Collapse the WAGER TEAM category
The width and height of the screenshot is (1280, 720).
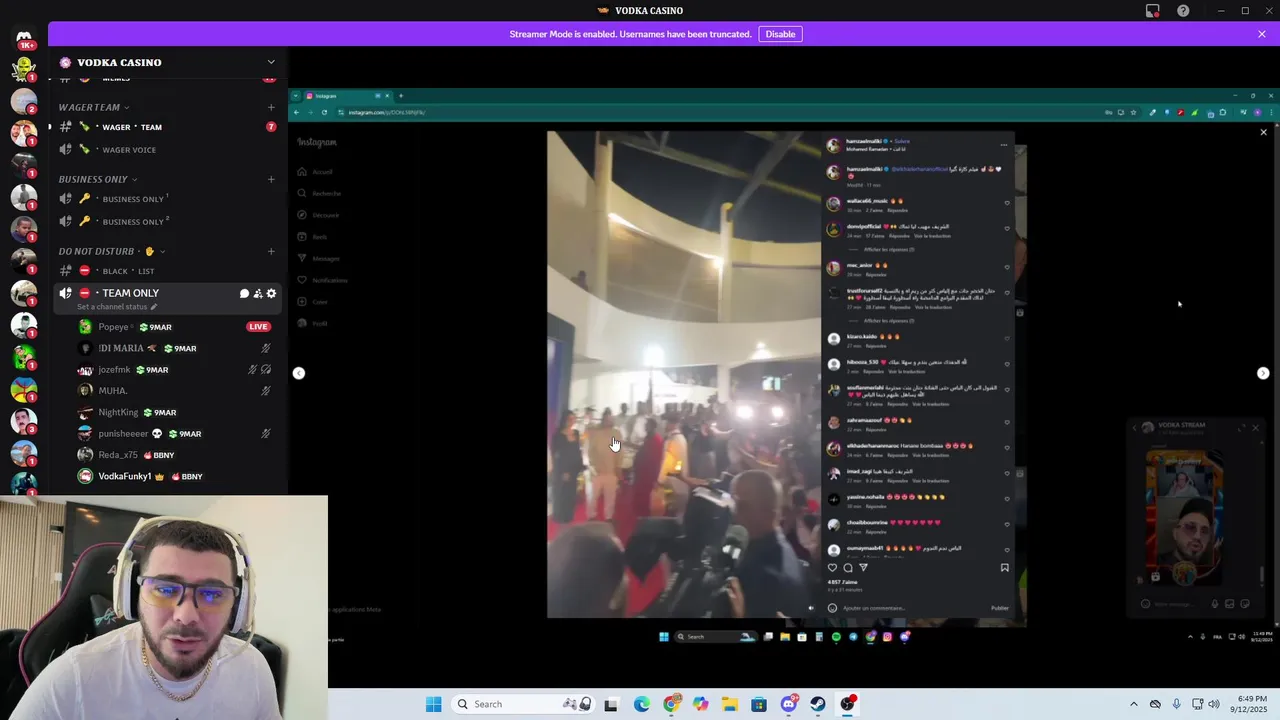click(93, 107)
